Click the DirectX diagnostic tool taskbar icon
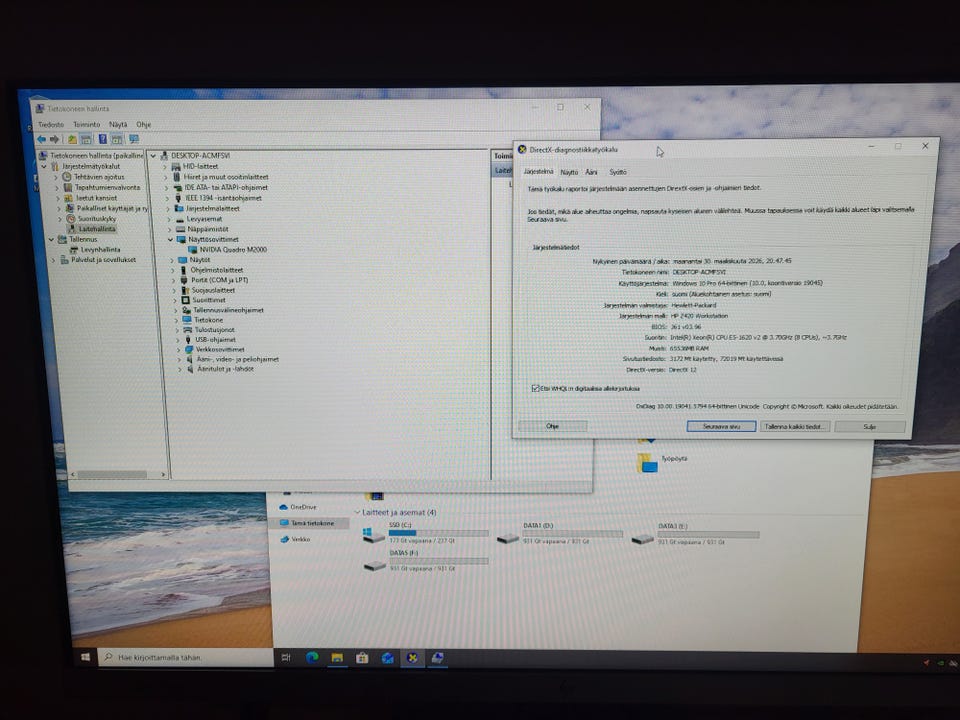The image size is (960, 720). pos(413,658)
